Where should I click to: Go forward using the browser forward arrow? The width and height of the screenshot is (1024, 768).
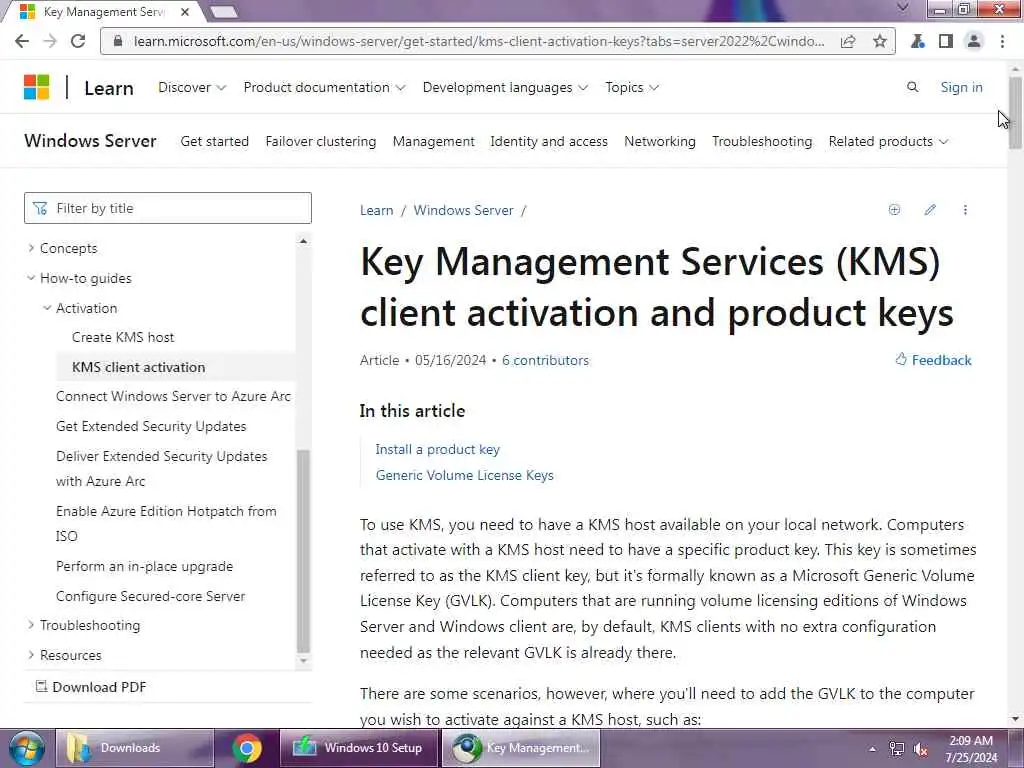(x=50, y=41)
